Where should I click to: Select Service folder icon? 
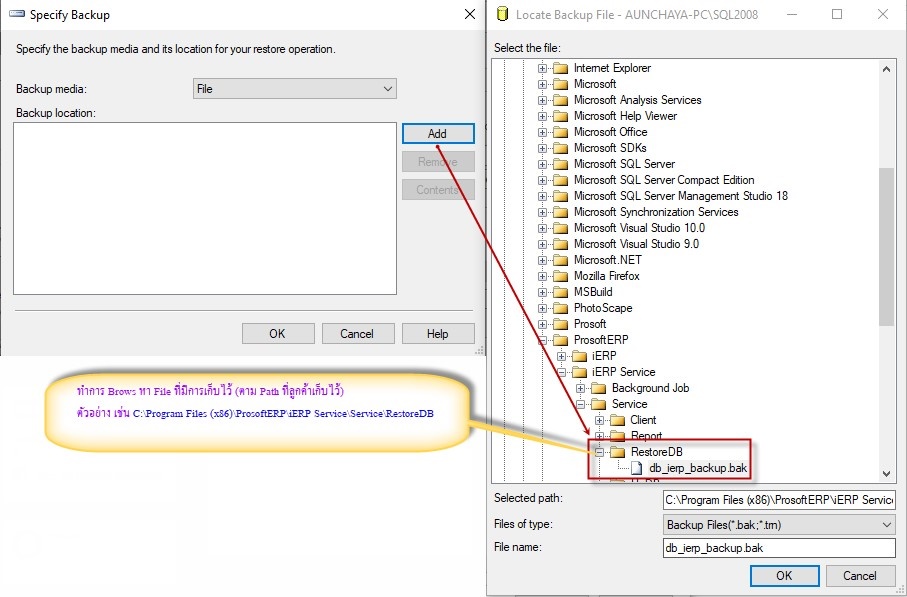(599, 404)
